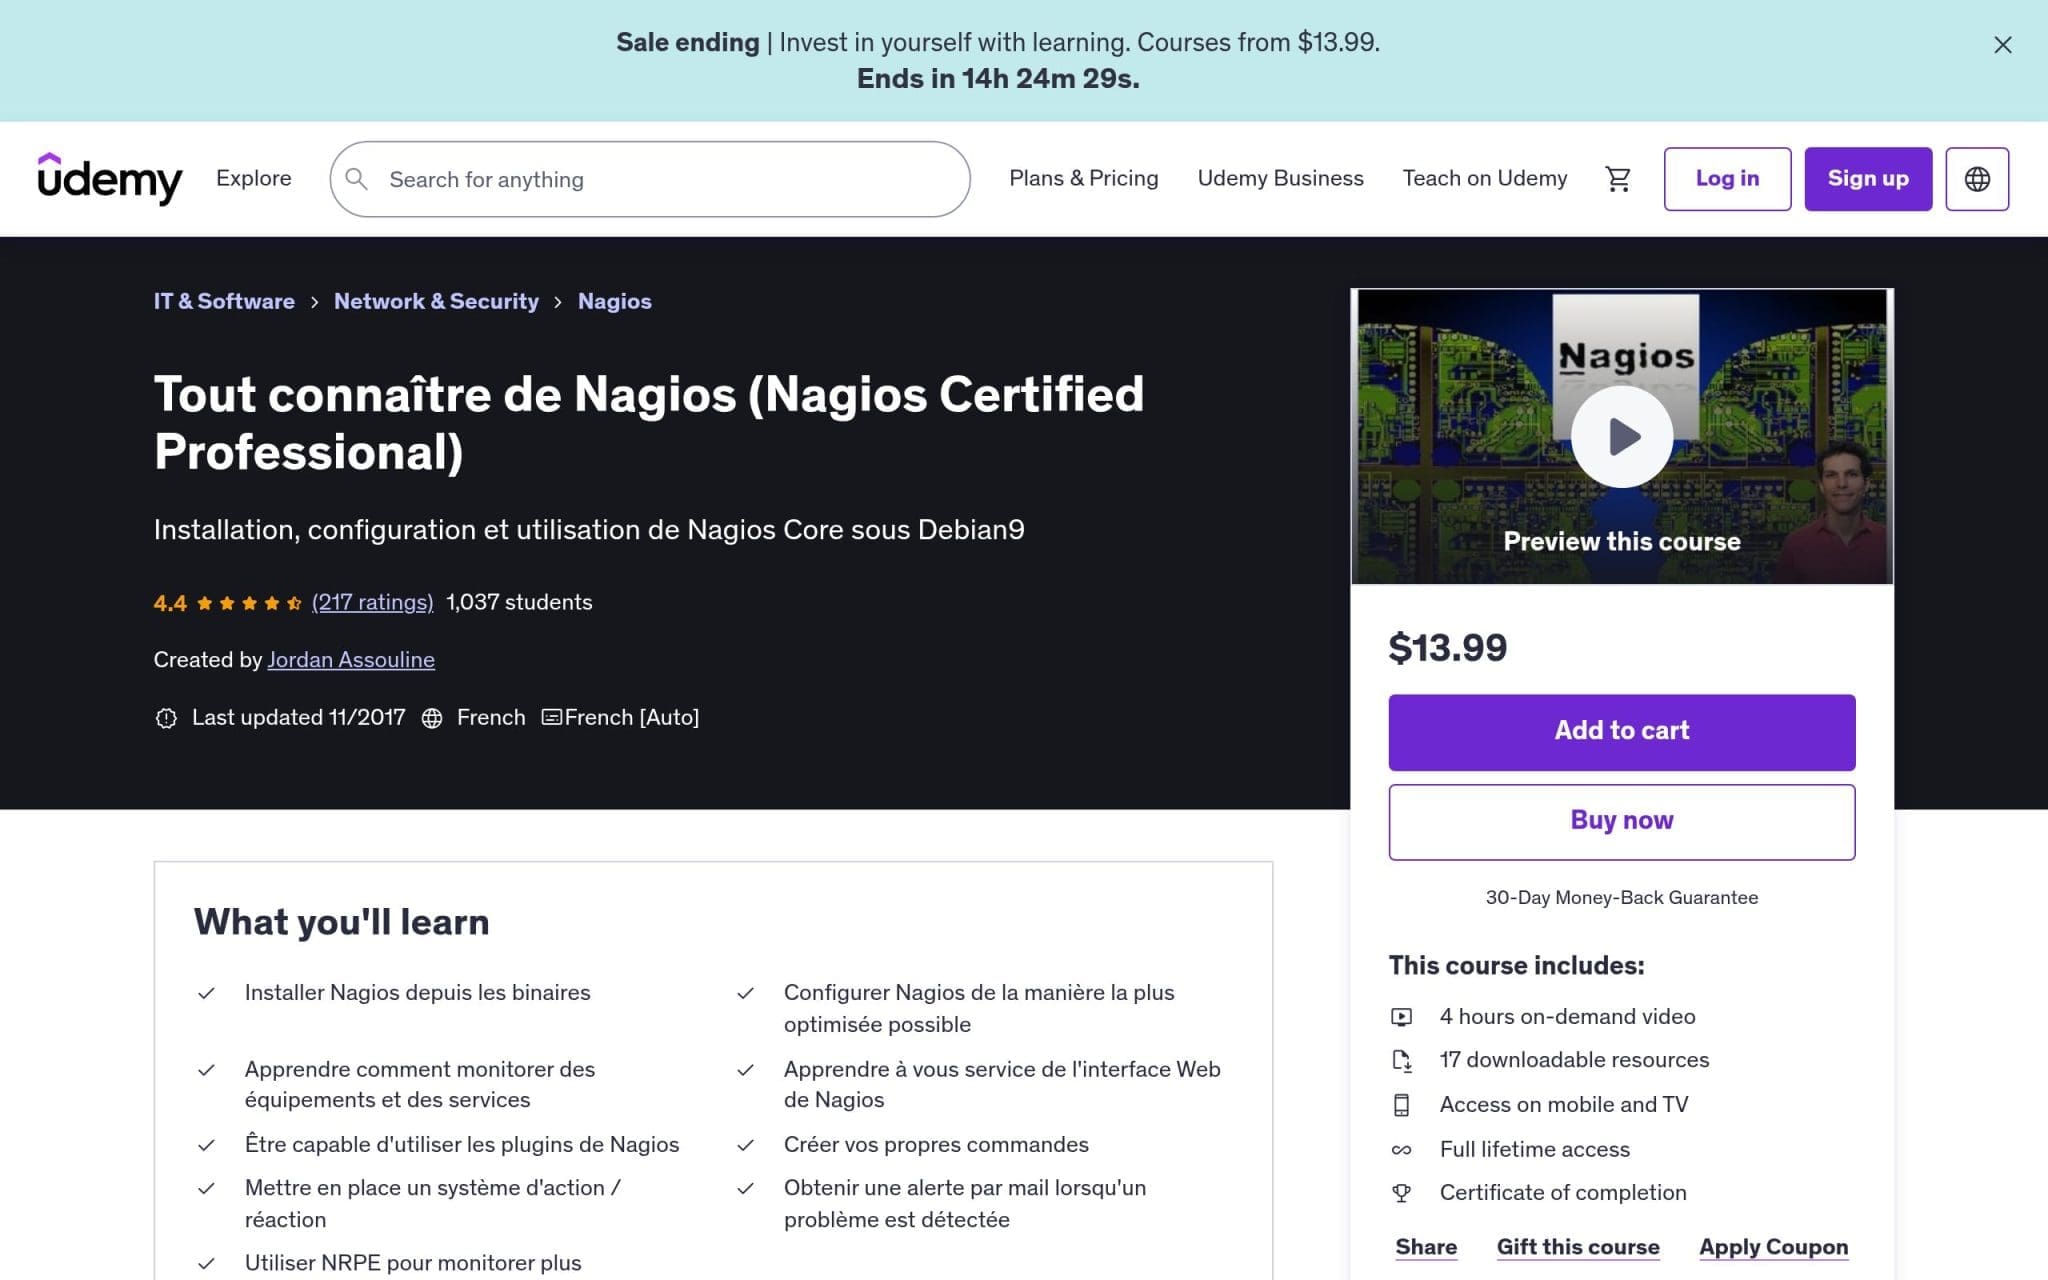Image resolution: width=2048 pixels, height=1280 pixels.
Task: Click the trophy icon beside Certificate of completion
Action: coord(1402,1193)
